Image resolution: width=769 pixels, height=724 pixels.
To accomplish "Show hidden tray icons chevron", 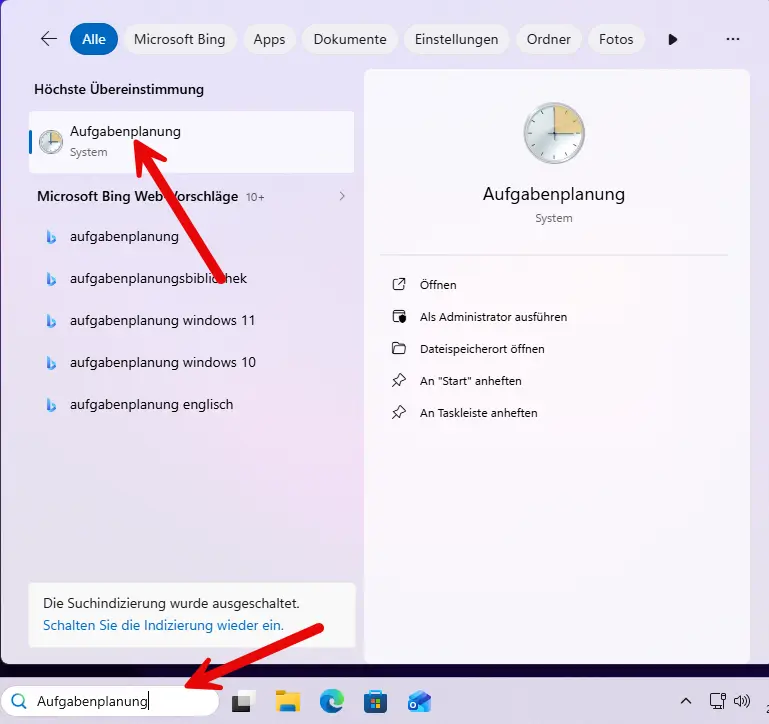I will tap(686, 701).
